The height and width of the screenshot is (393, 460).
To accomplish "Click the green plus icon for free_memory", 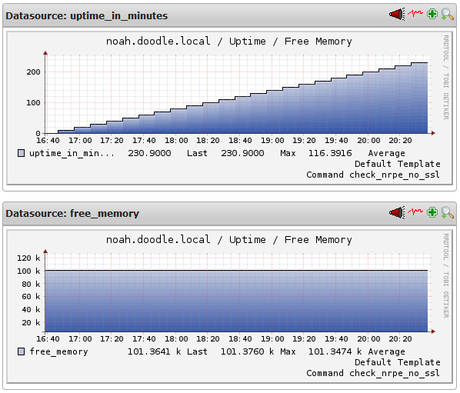I will tap(432, 212).
